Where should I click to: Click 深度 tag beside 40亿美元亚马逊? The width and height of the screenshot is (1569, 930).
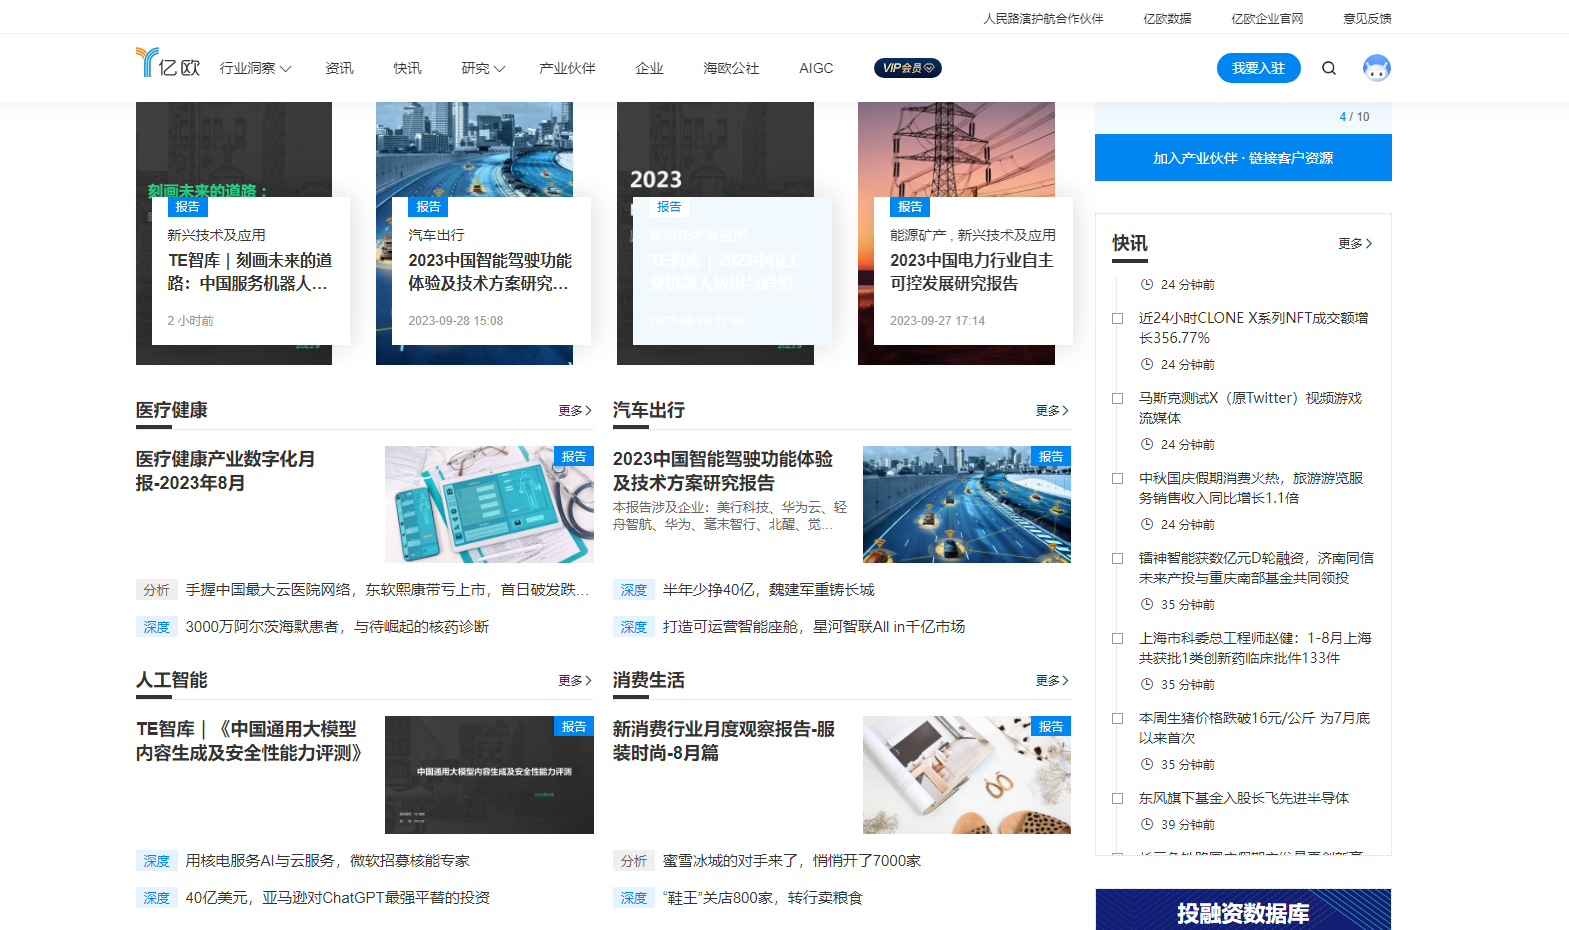157,898
